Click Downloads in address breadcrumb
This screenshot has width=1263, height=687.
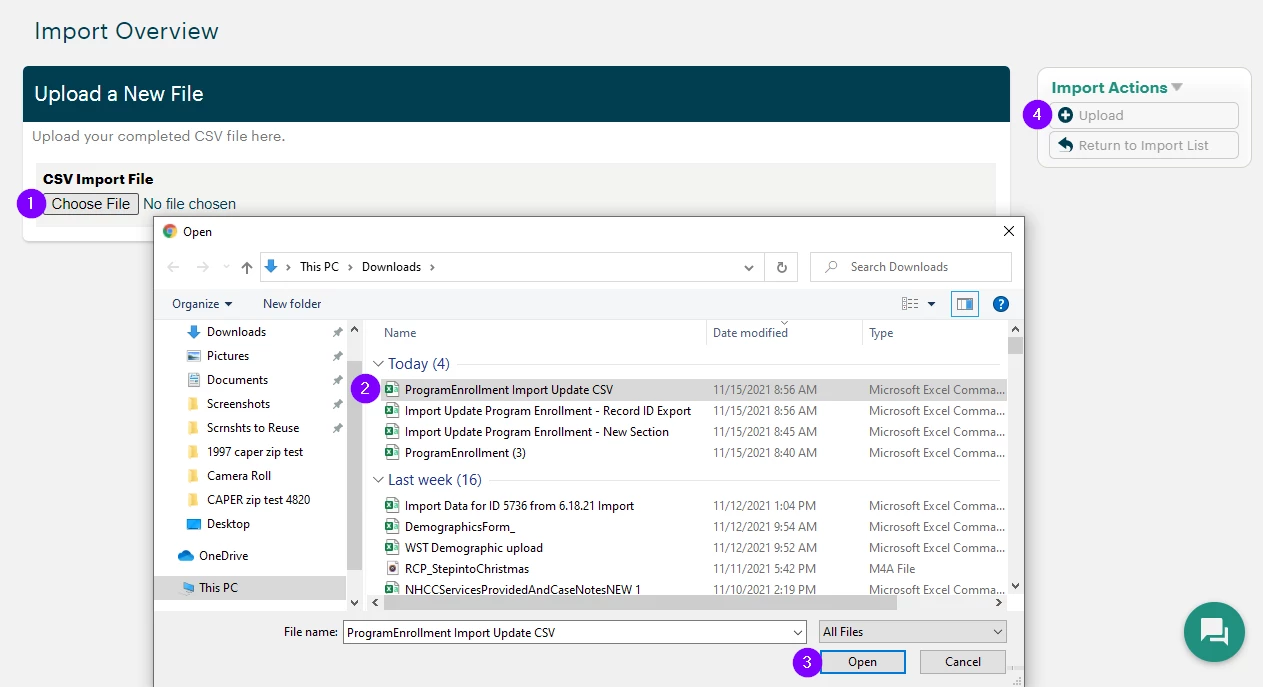coord(391,267)
